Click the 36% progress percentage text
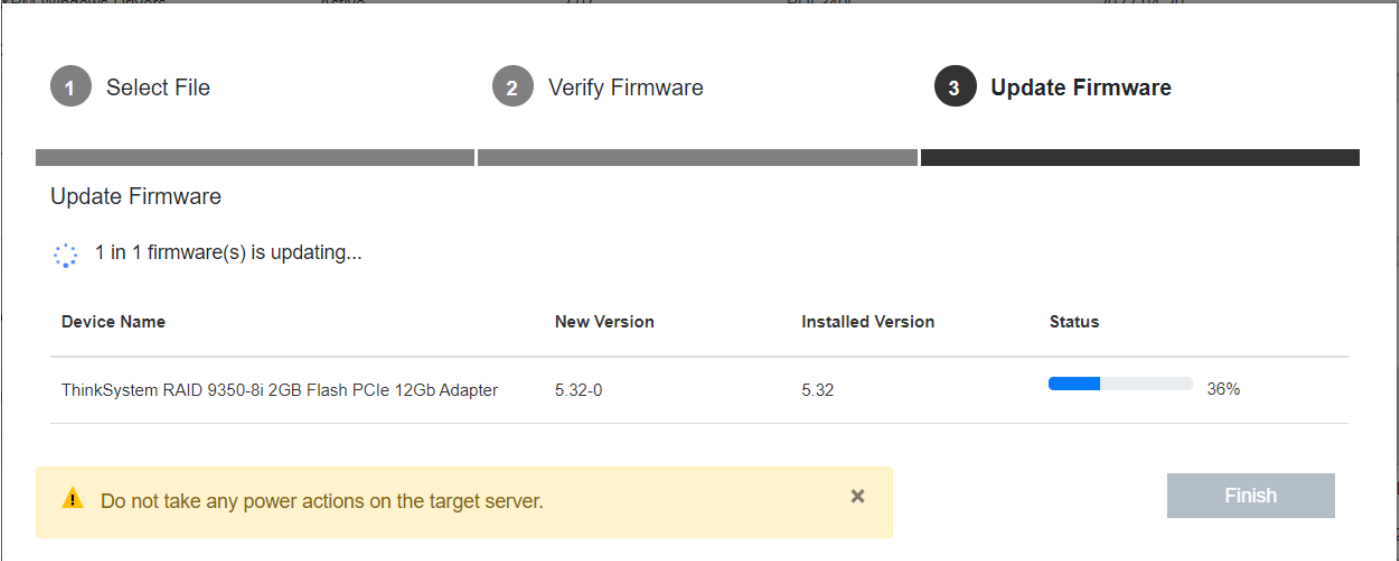This screenshot has width=1399, height=561. [1223, 389]
